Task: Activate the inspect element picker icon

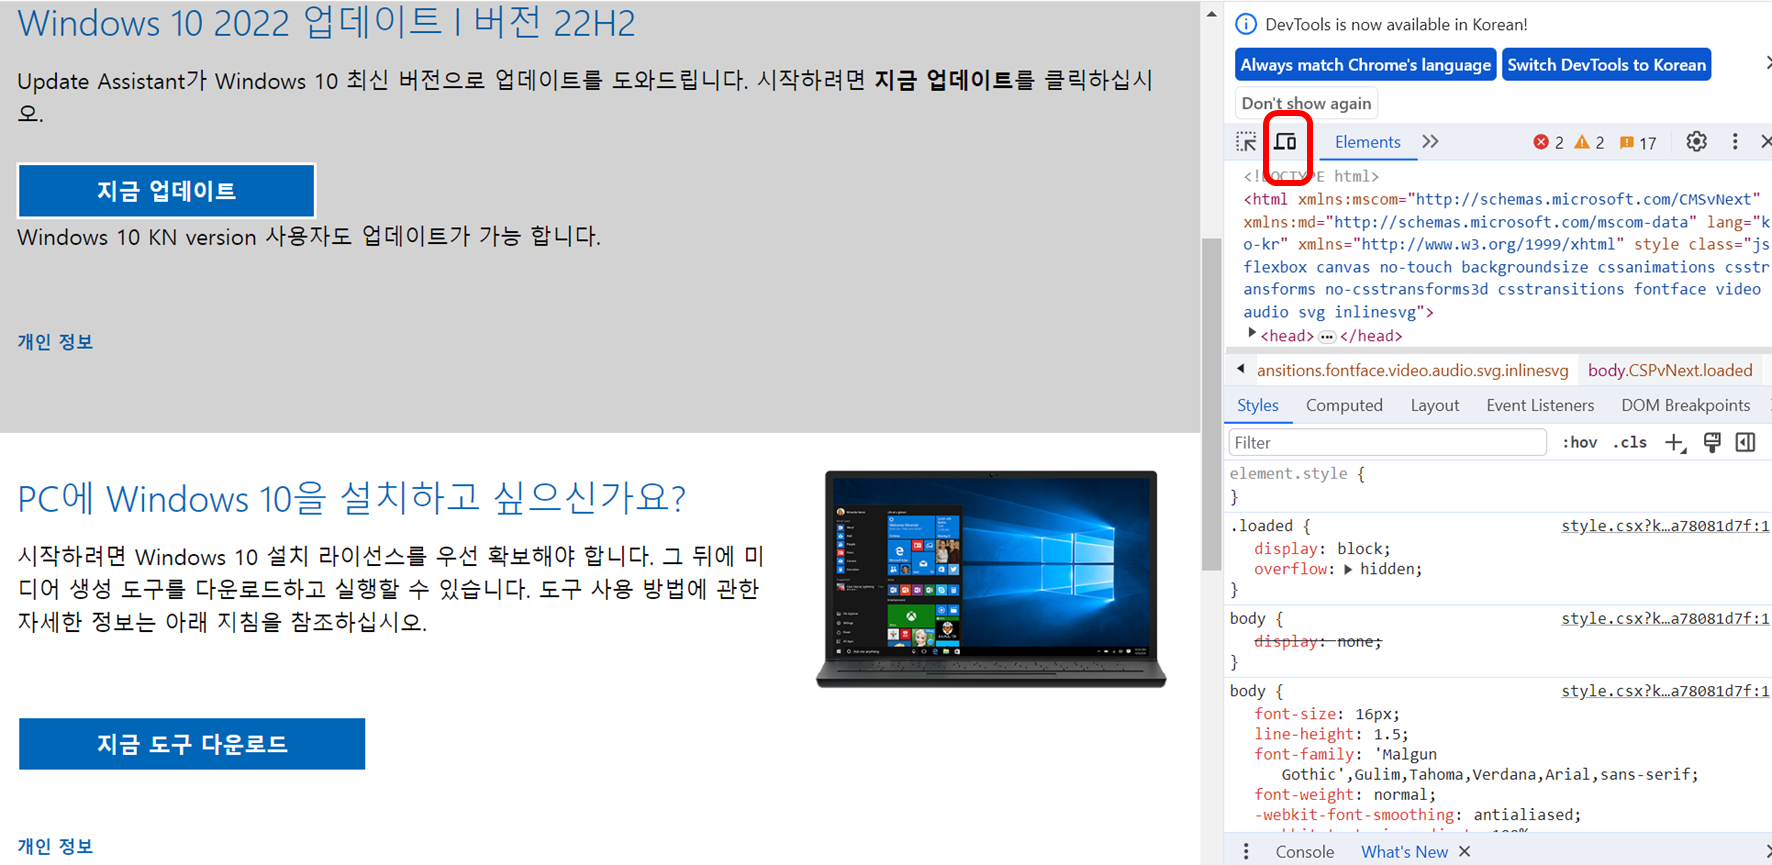Action: click(1246, 142)
